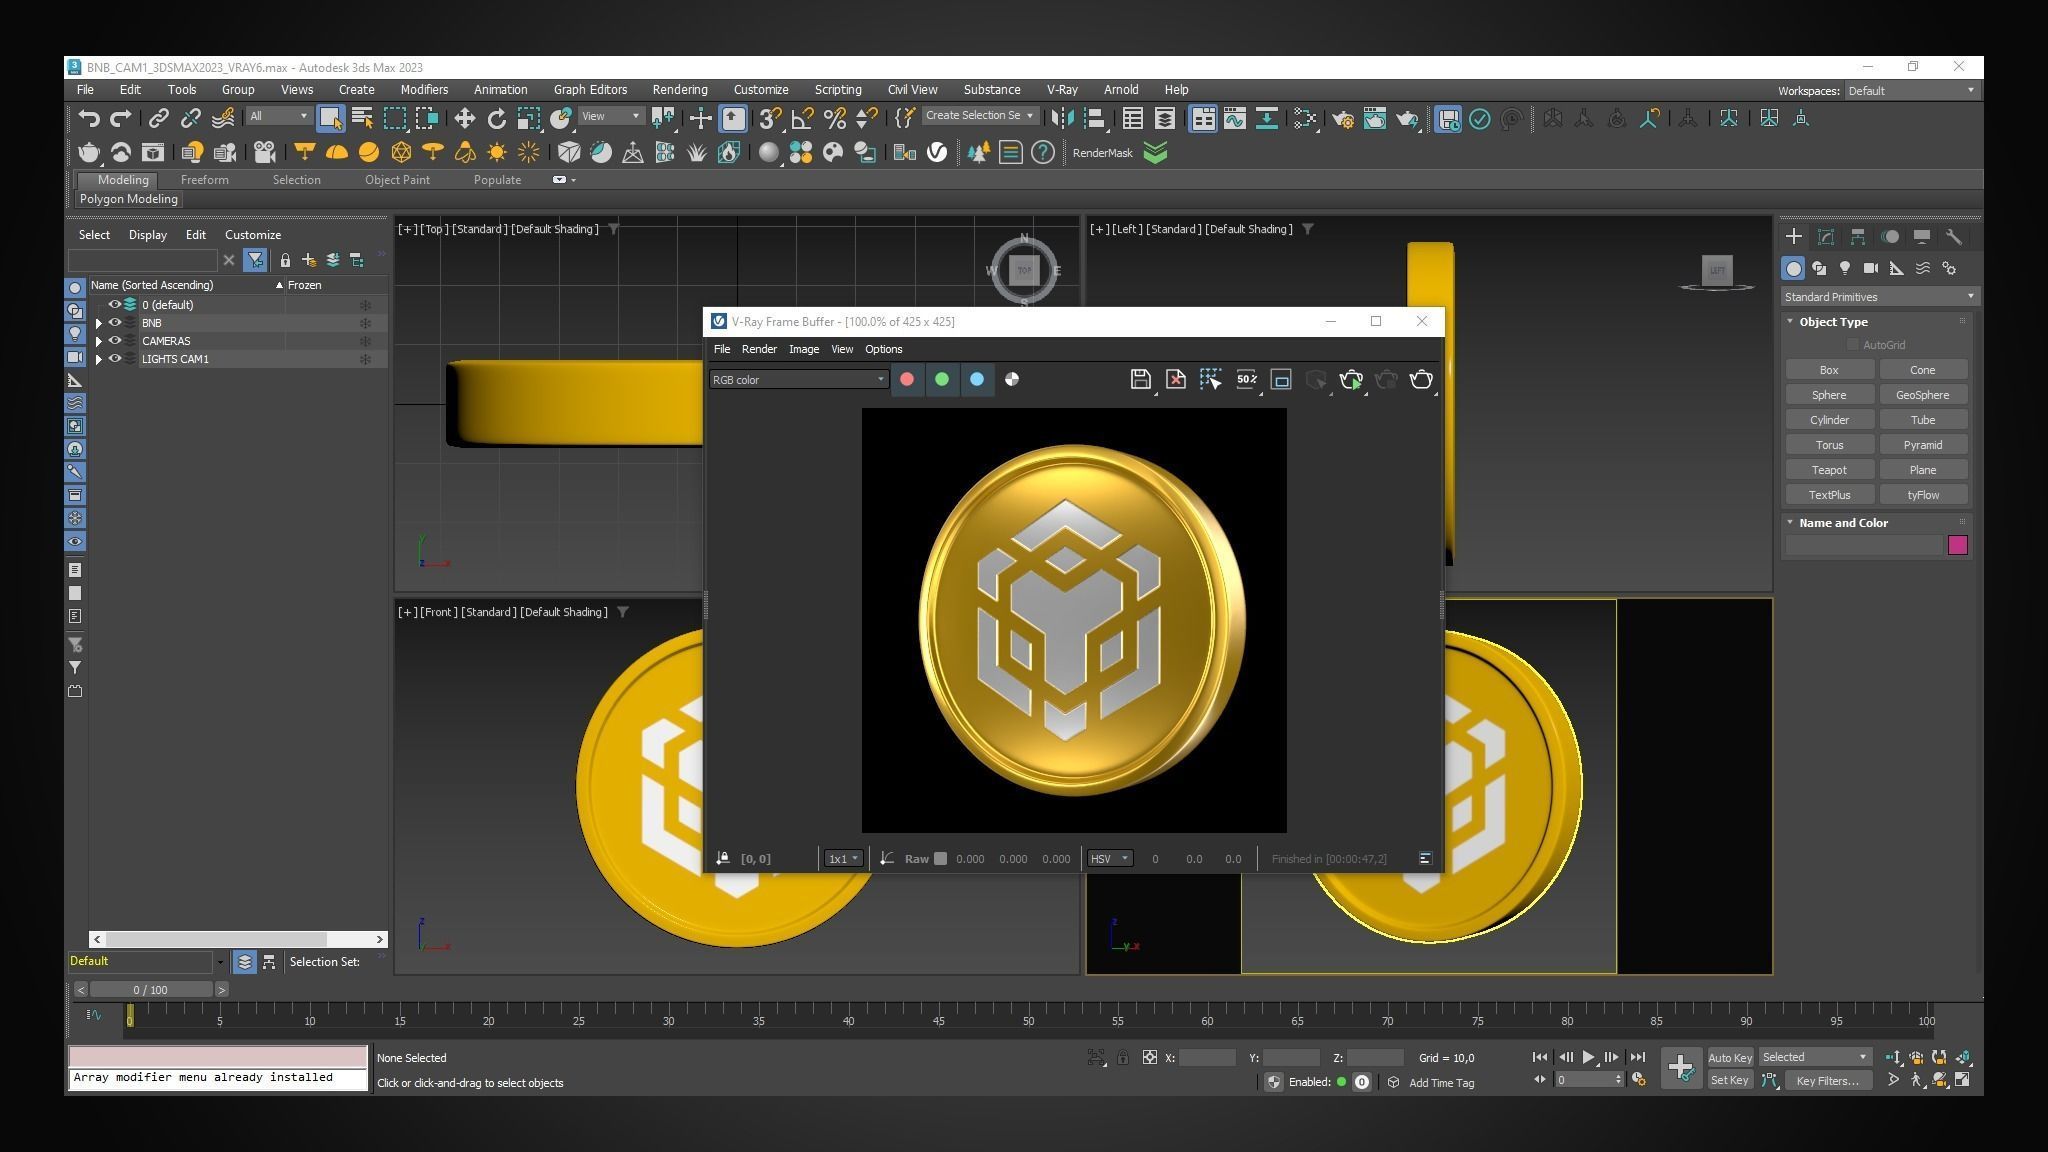Hide the BNB layer with its eye icon

click(x=115, y=323)
